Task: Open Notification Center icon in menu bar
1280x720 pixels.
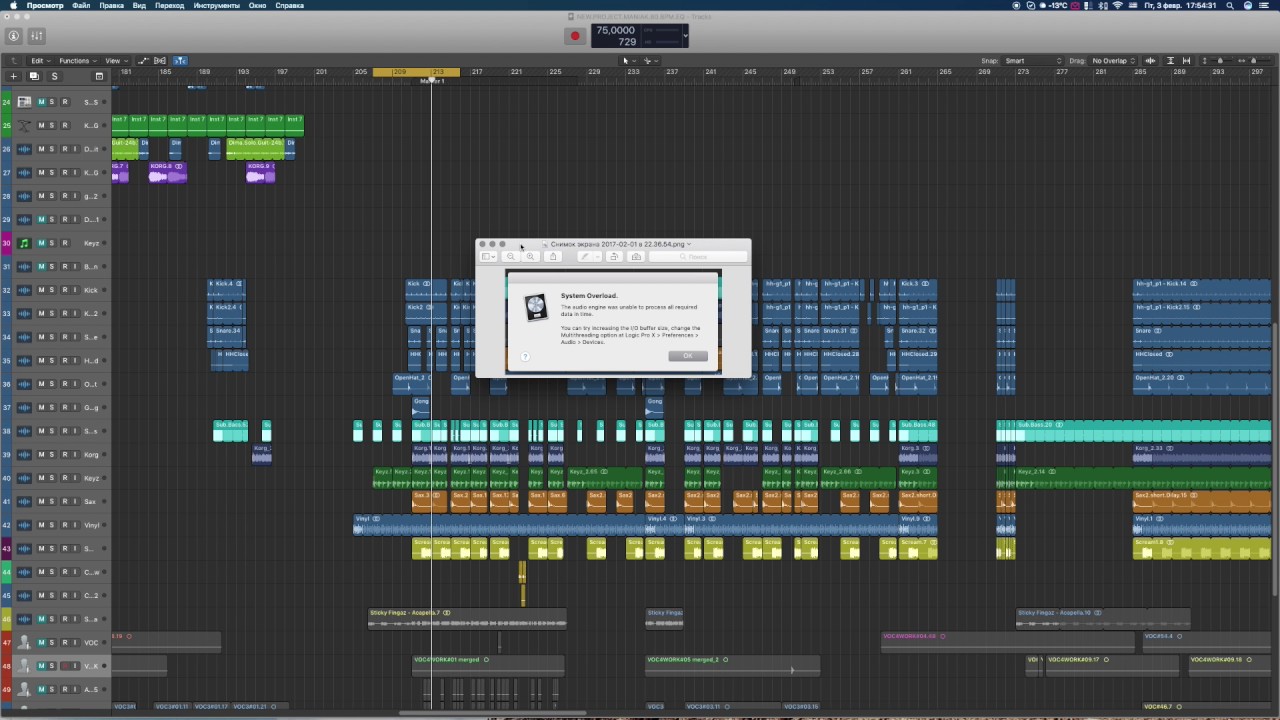Action: (1266, 5)
